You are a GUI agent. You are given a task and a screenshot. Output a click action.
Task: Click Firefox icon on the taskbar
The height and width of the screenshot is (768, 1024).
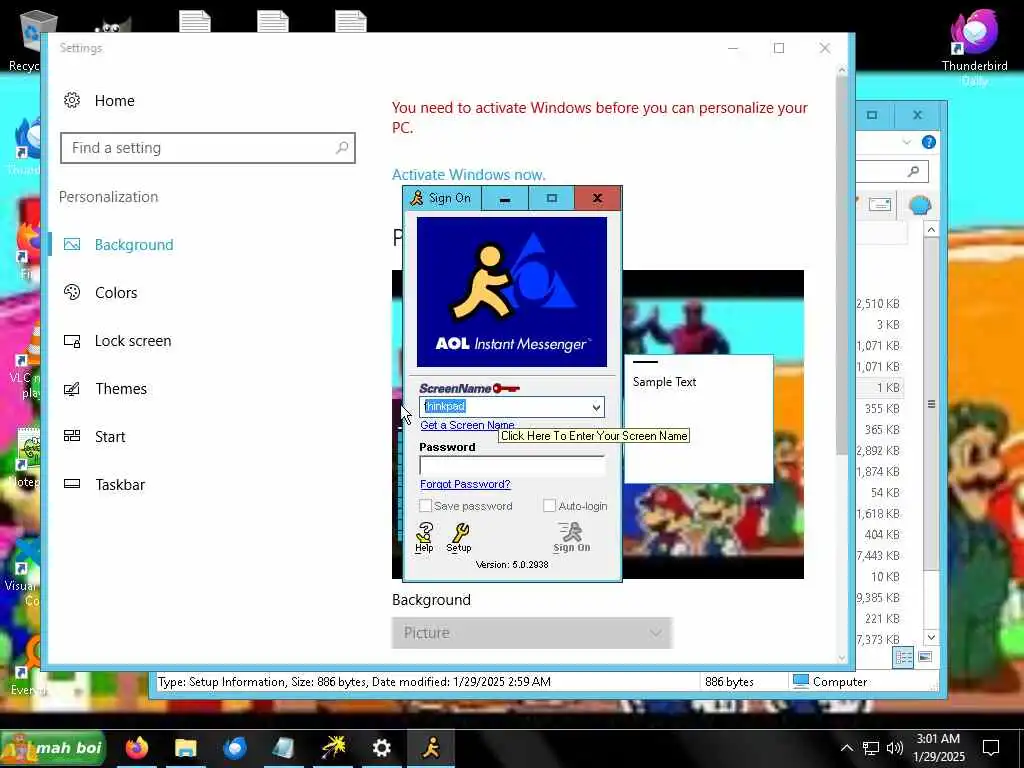[x=137, y=748]
